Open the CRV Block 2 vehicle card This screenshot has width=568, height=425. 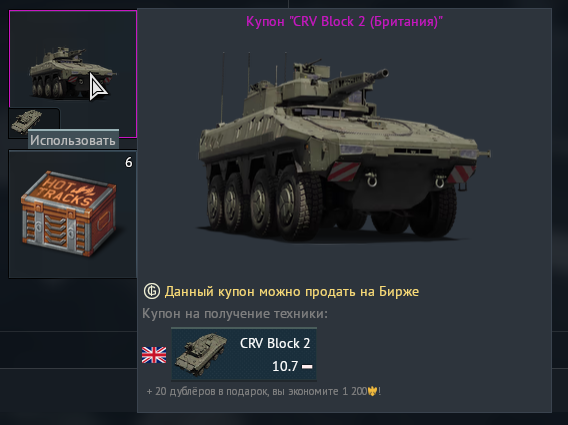[244, 354]
